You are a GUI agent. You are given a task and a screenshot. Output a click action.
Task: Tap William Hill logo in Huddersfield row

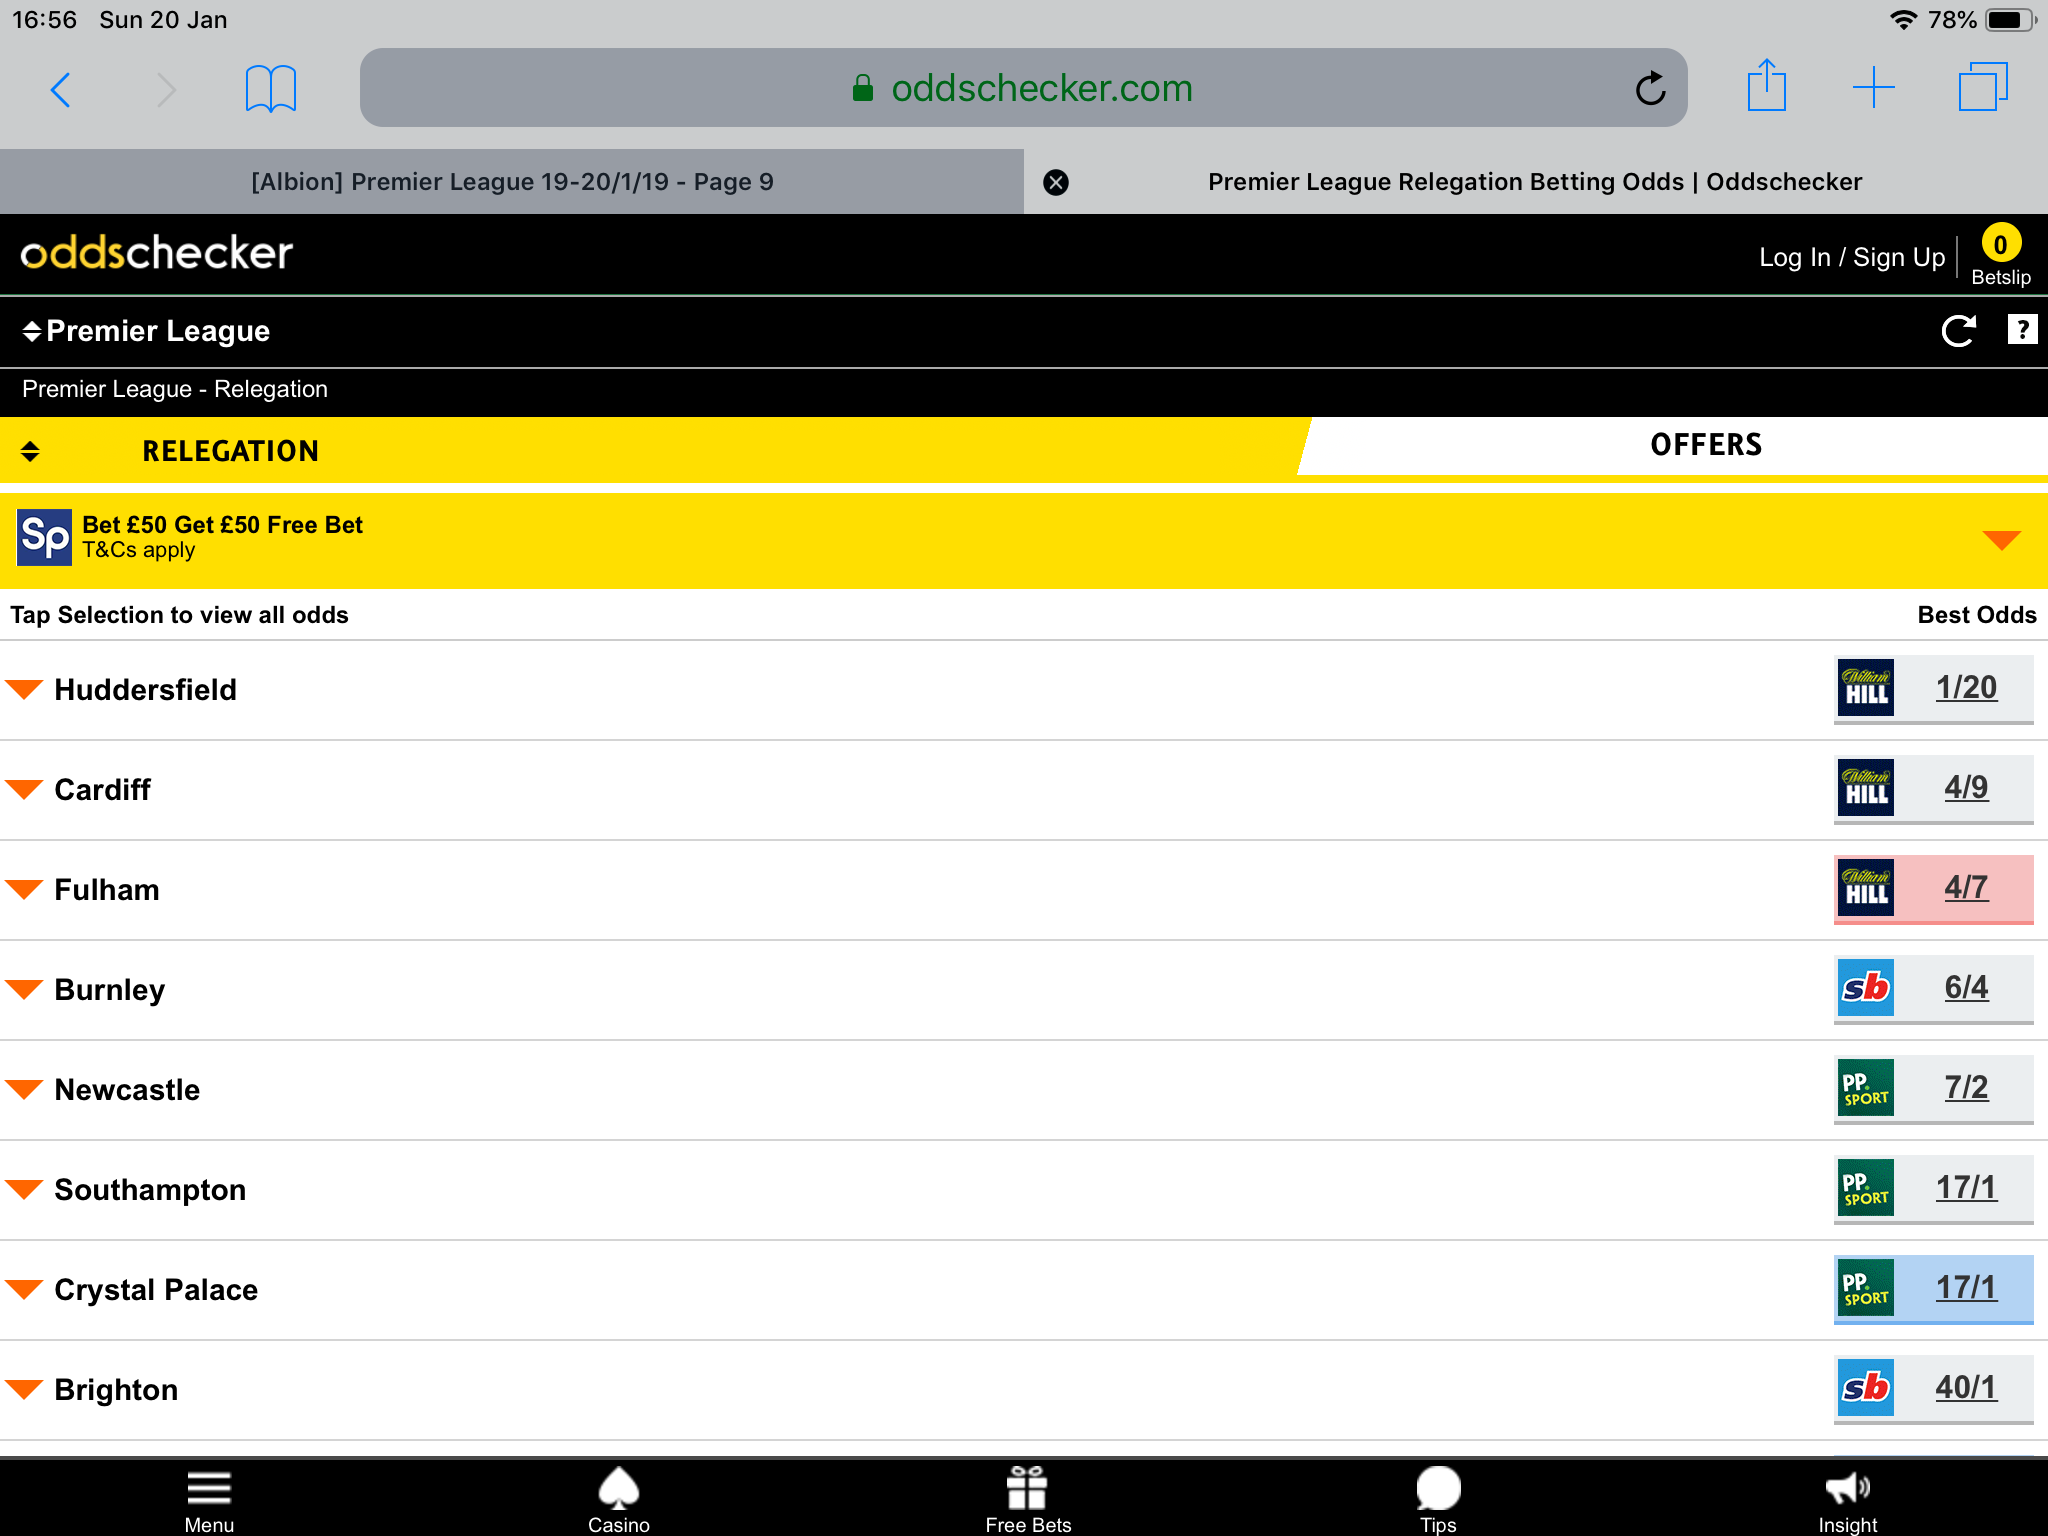1866,688
